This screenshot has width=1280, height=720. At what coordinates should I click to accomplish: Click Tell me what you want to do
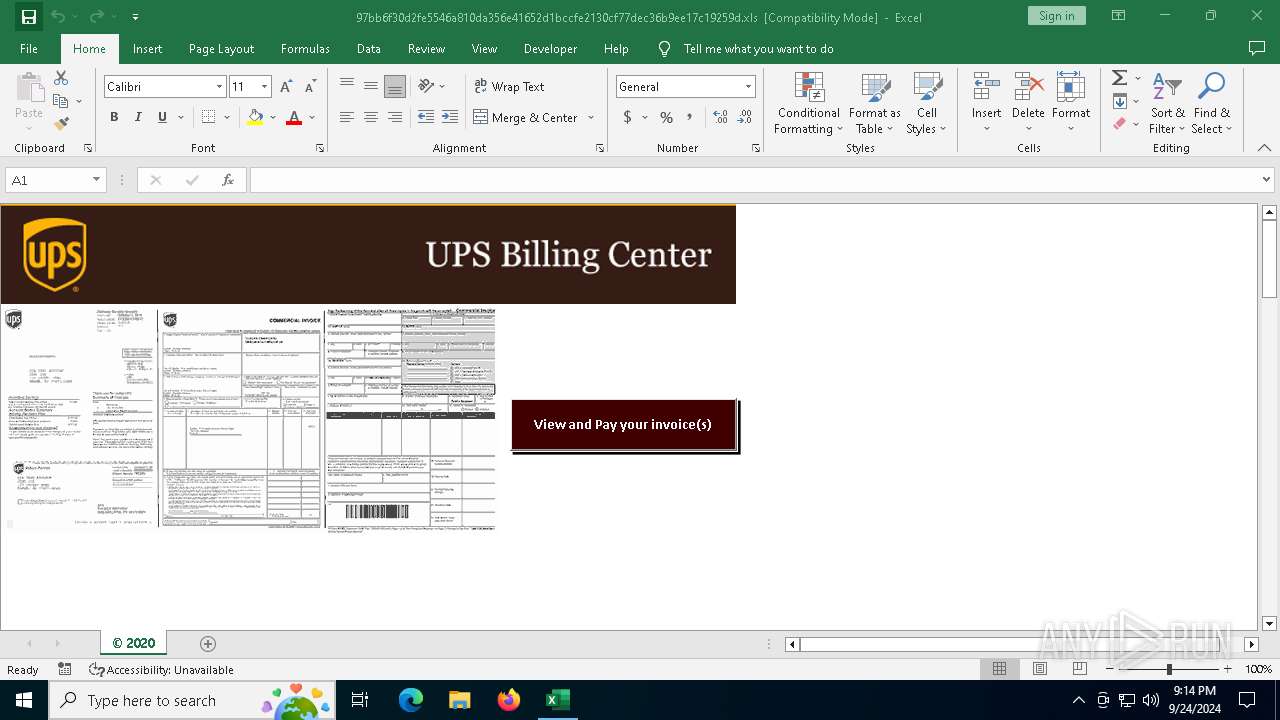[x=758, y=48]
